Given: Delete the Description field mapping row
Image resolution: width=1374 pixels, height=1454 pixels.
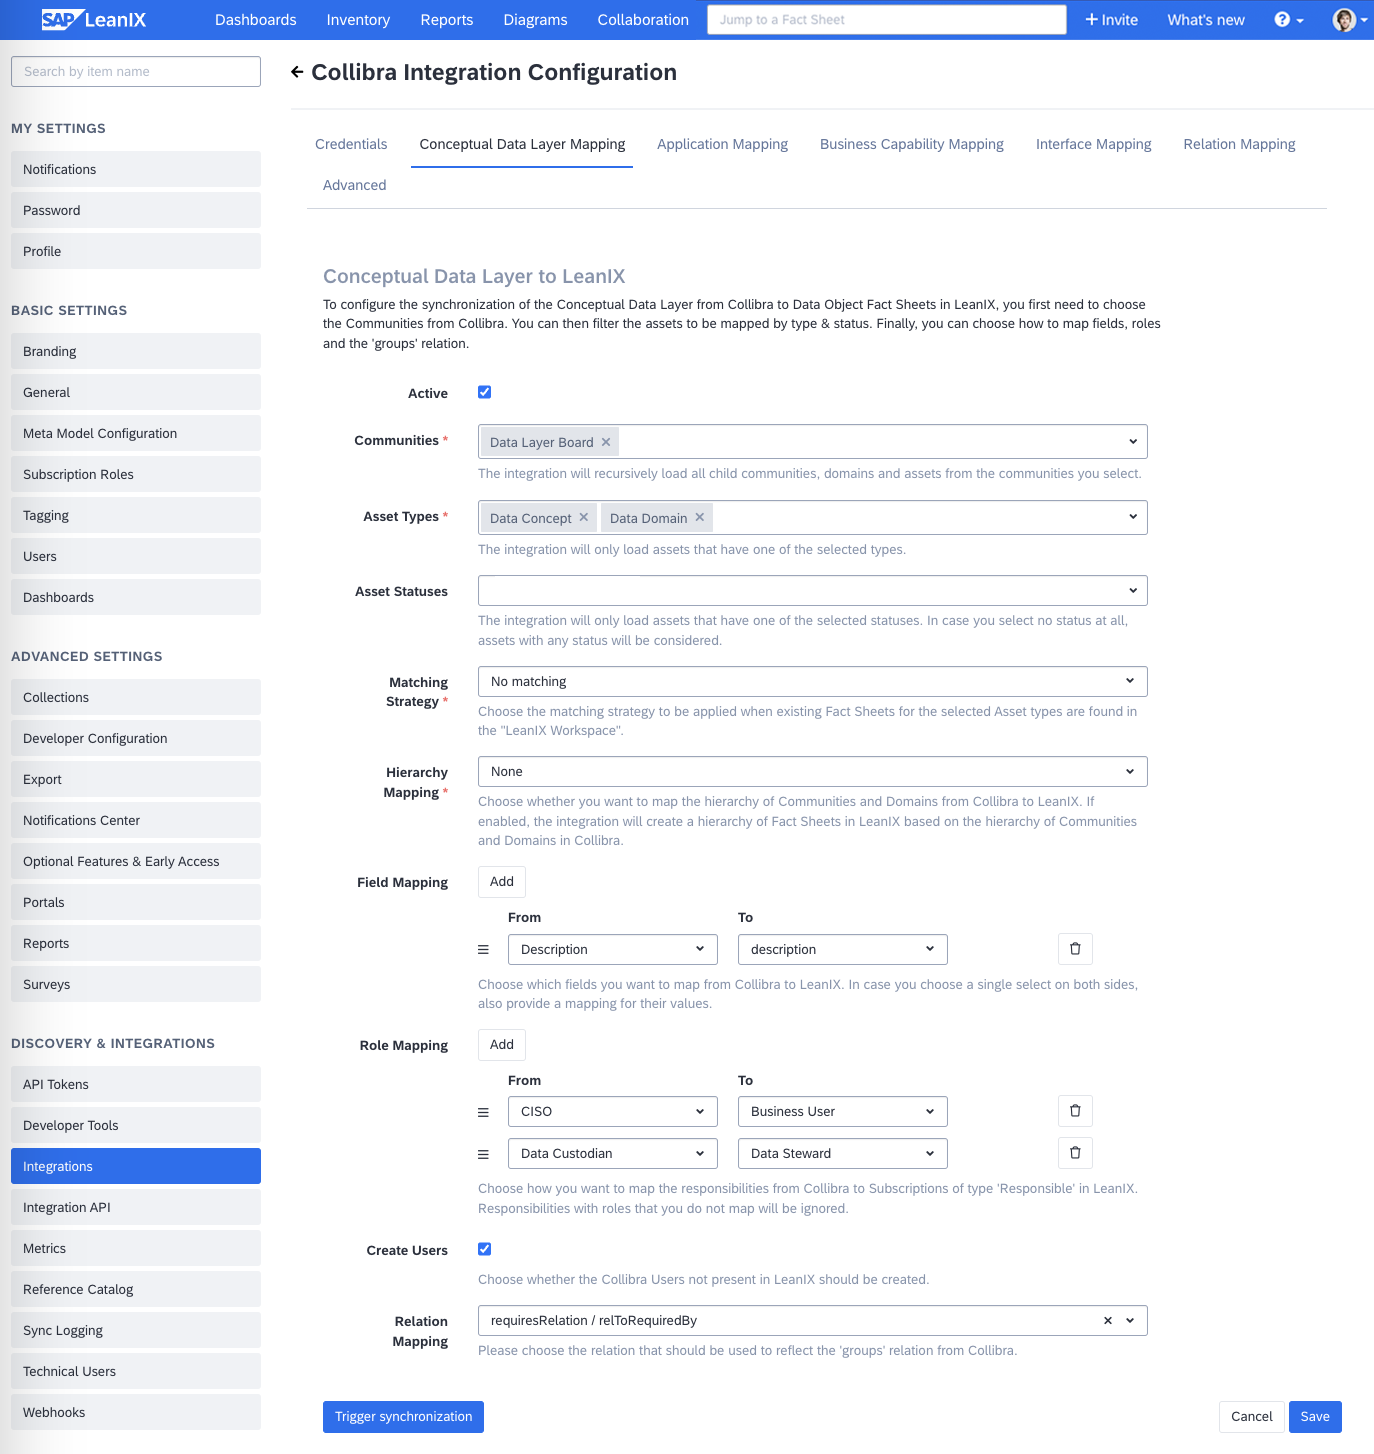Looking at the screenshot, I should click(x=1075, y=949).
